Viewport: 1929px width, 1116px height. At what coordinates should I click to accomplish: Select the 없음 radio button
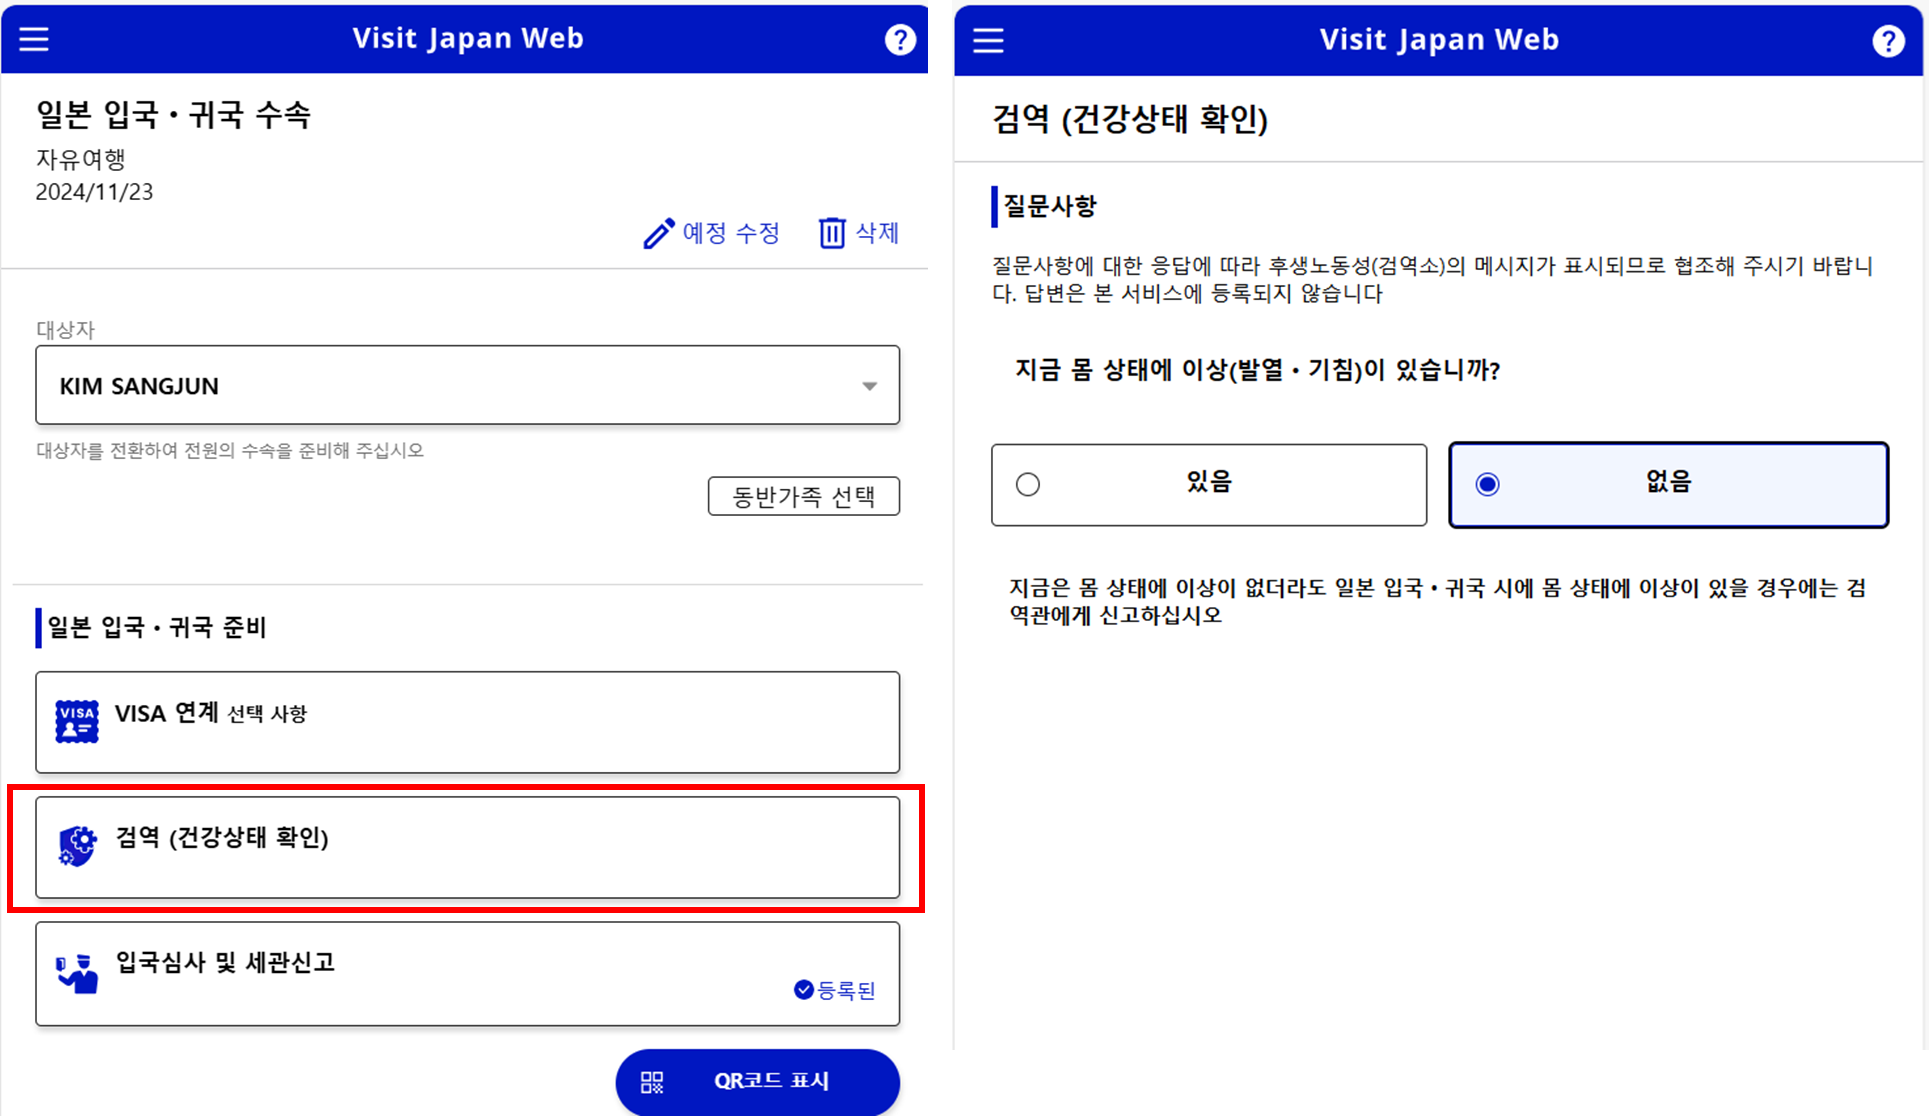point(1488,483)
